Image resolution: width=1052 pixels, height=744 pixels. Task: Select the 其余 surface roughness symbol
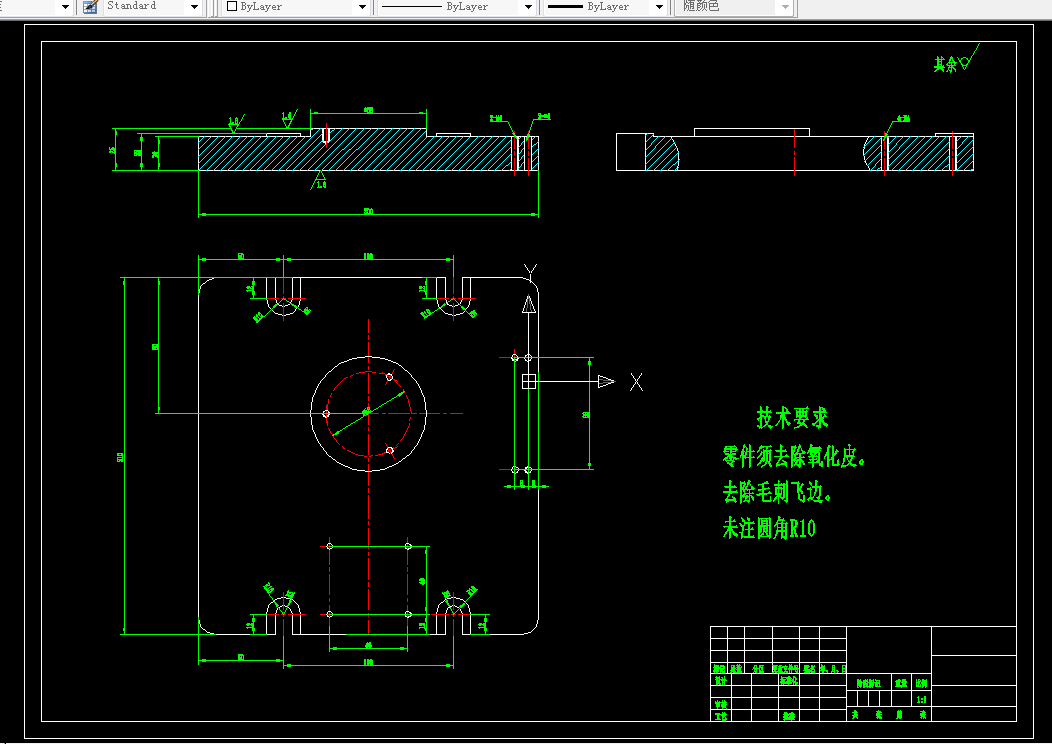(966, 63)
